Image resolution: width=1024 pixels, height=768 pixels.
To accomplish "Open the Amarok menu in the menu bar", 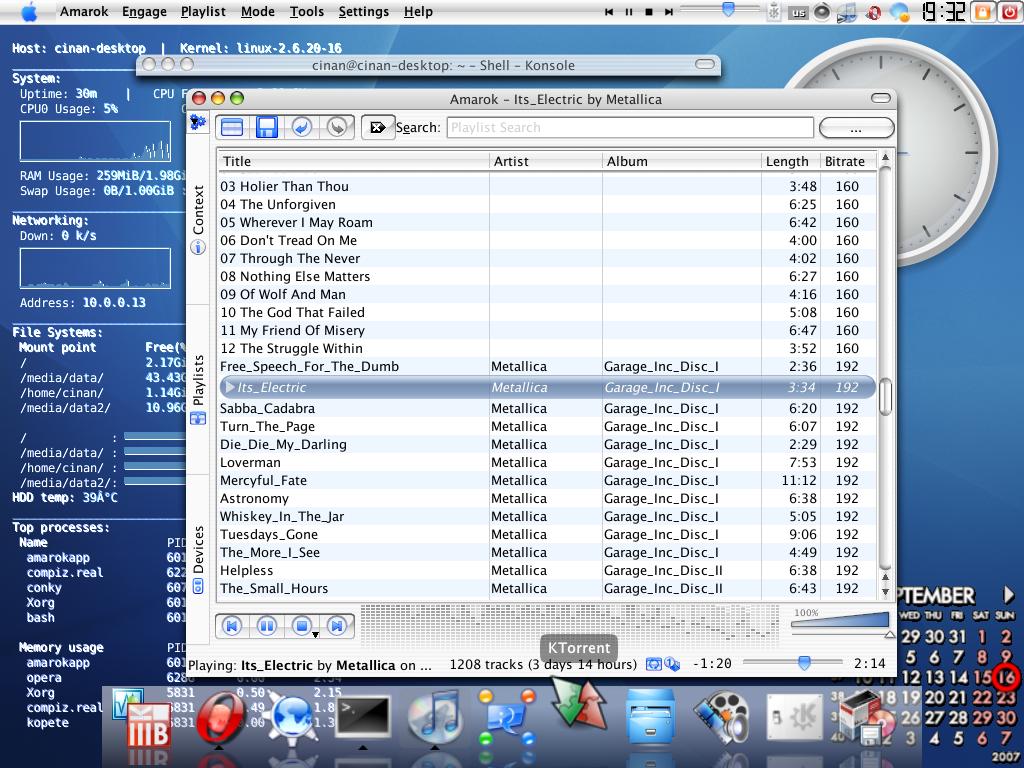I will (84, 12).
